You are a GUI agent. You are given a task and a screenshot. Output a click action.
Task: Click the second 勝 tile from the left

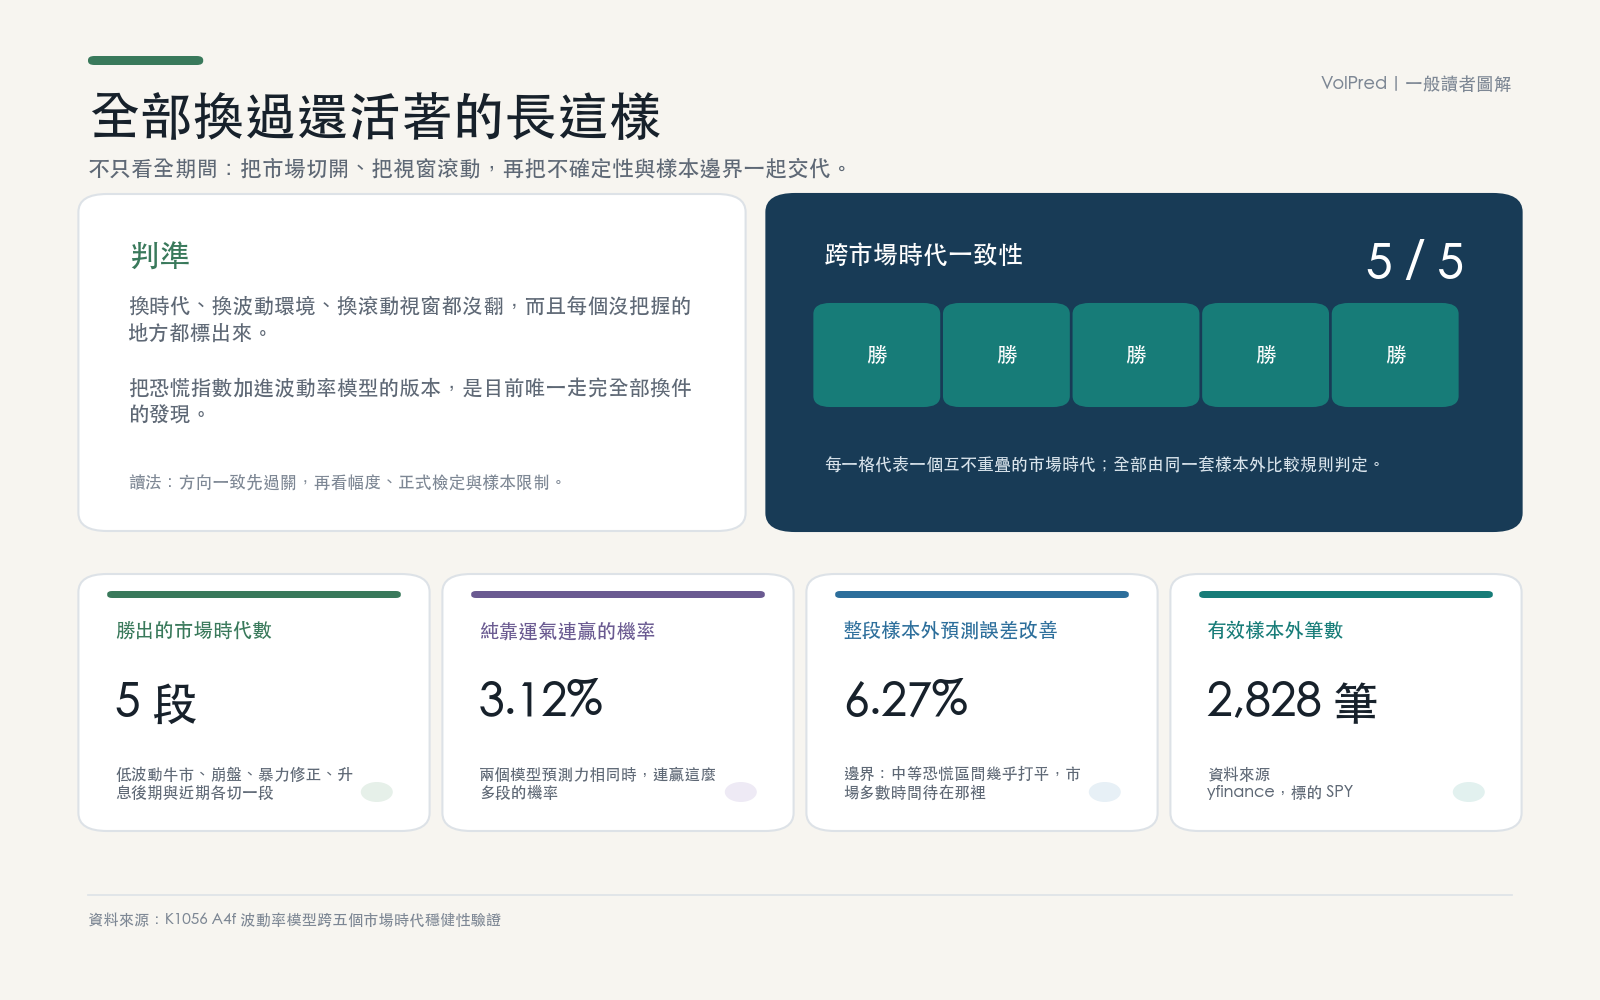[1006, 355]
